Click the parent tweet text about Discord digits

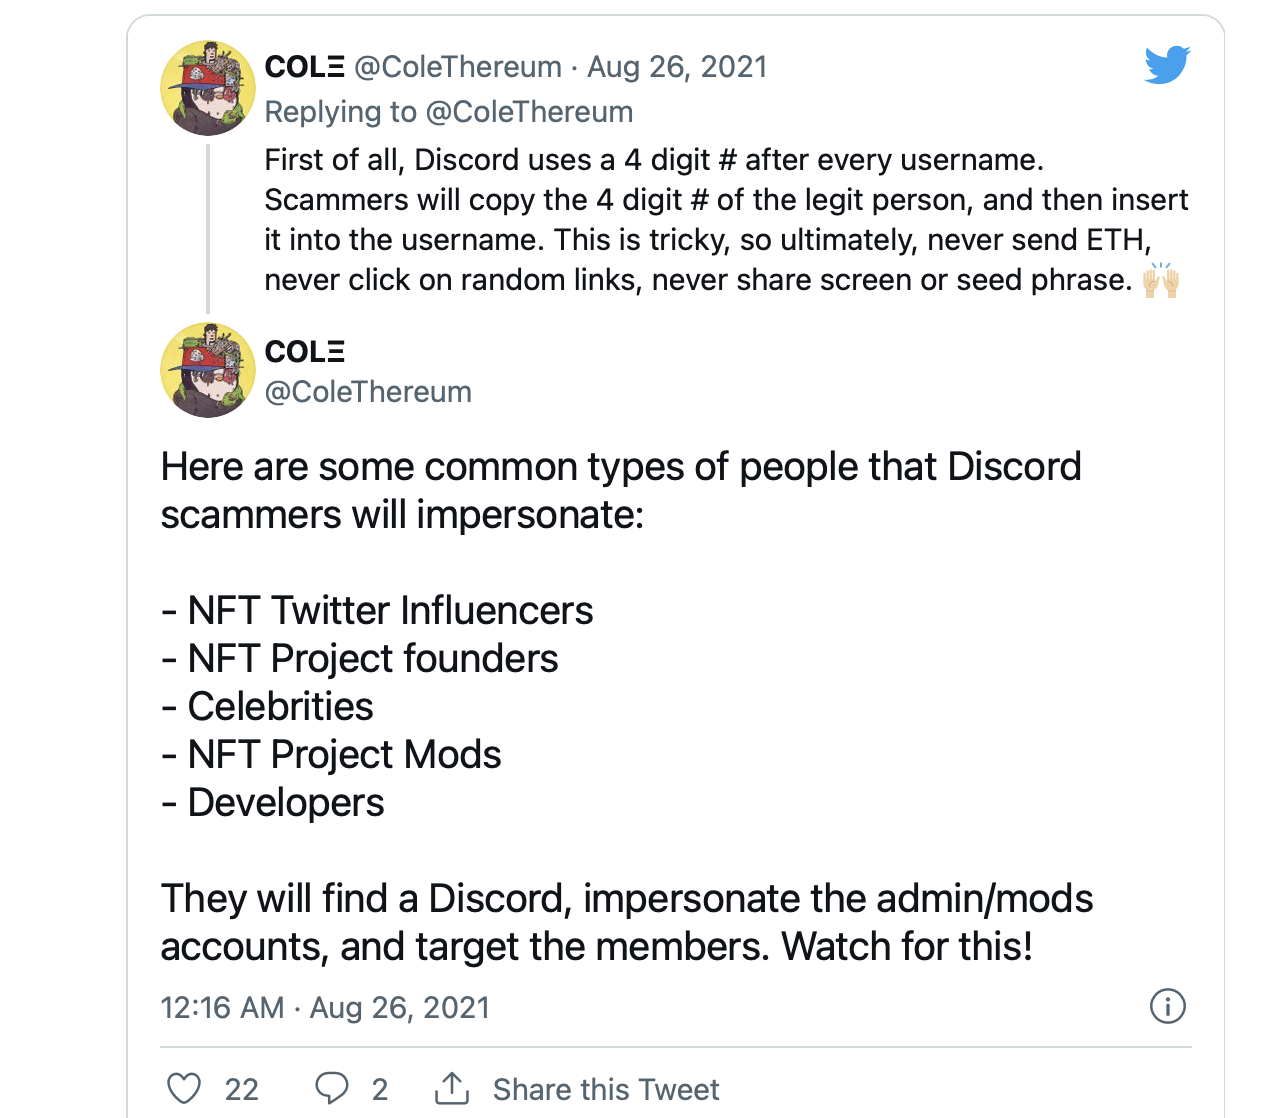(x=726, y=220)
